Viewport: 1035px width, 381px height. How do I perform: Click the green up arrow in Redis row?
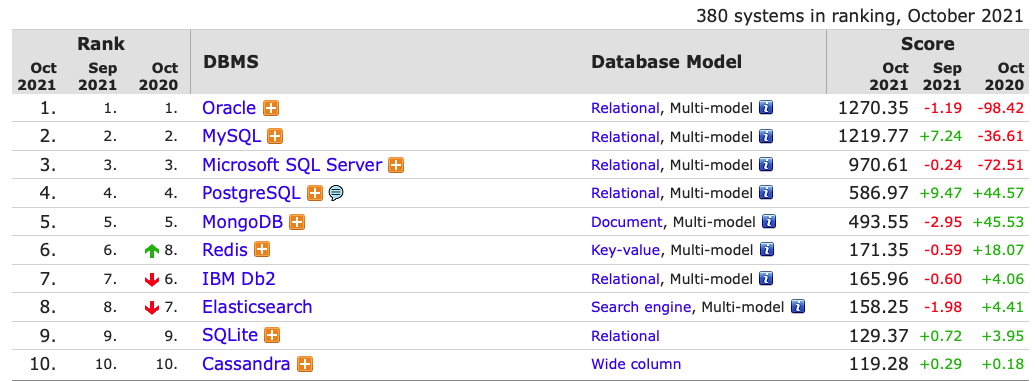pyautogui.click(x=152, y=251)
